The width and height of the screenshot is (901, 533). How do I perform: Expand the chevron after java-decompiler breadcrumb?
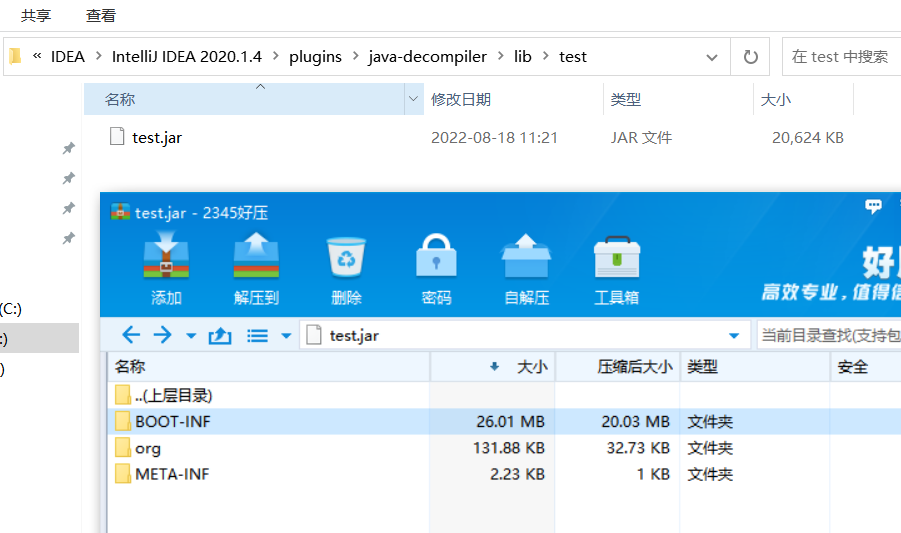501,56
